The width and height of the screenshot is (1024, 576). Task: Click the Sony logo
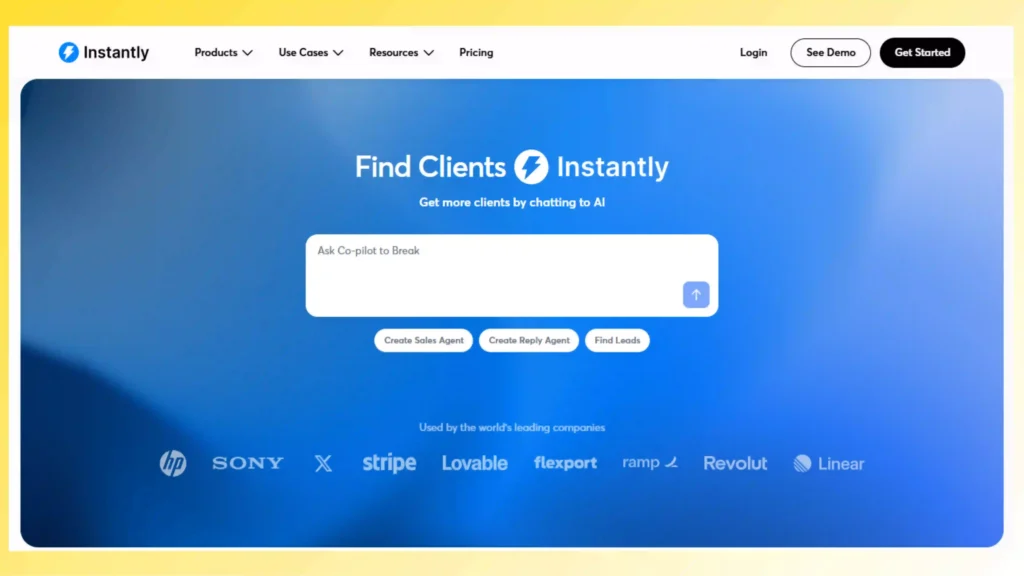pyautogui.click(x=248, y=463)
